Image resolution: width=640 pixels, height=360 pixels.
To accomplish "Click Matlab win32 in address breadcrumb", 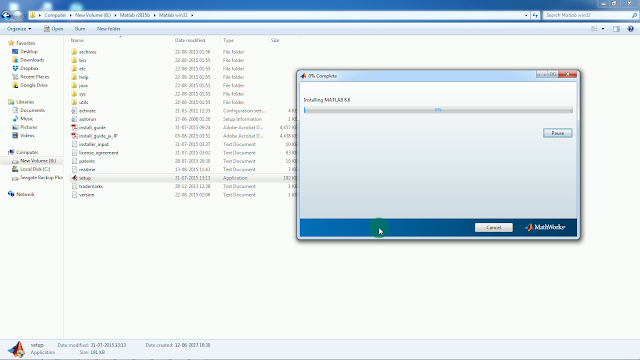I will pyautogui.click(x=173, y=15).
